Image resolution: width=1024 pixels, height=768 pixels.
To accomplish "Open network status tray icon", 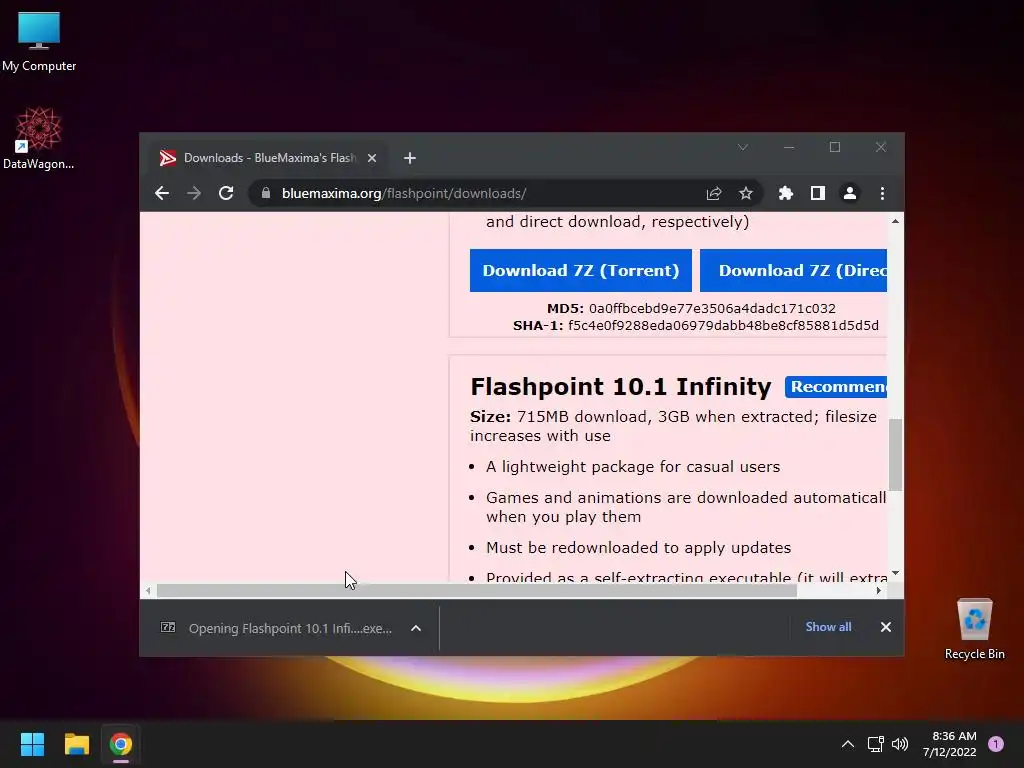I will click(x=875, y=744).
